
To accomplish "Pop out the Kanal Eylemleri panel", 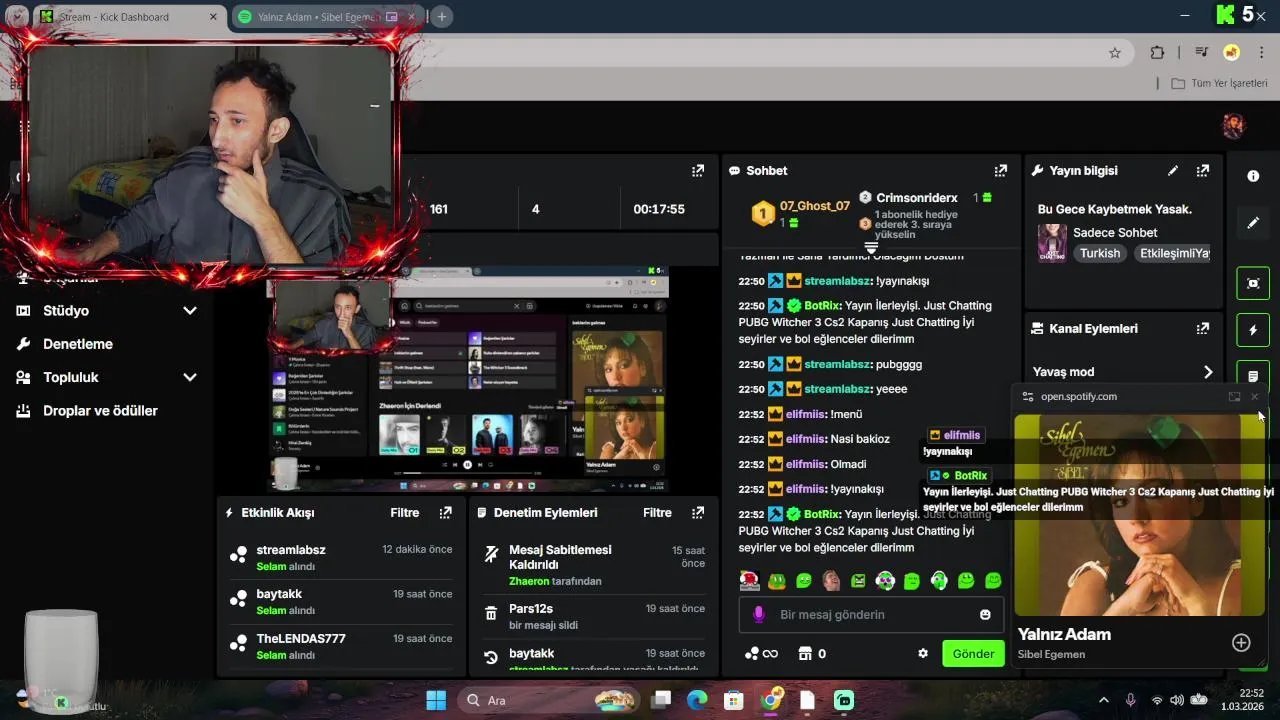I will pyautogui.click(x=1203, y=328).
